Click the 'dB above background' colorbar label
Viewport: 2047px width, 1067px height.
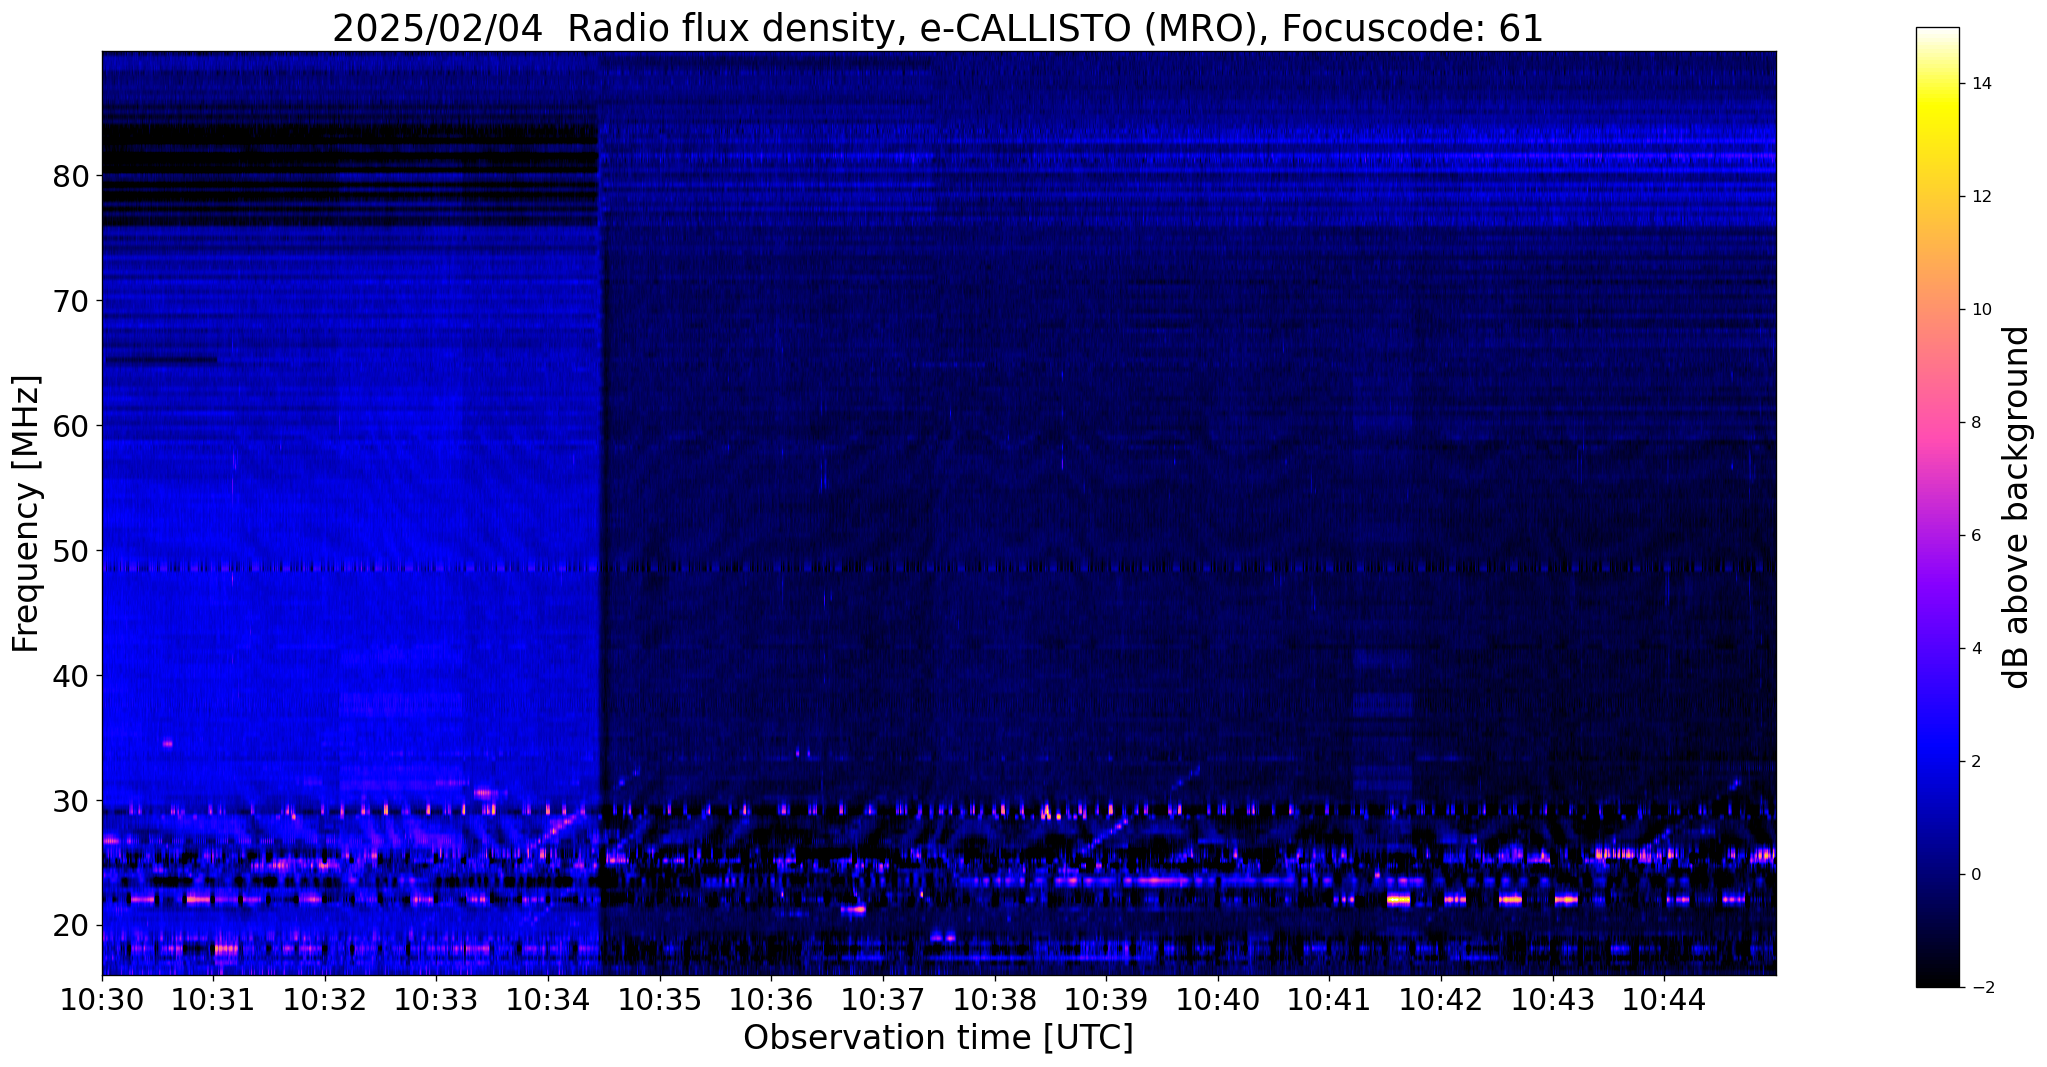(x=2017, y=507)
